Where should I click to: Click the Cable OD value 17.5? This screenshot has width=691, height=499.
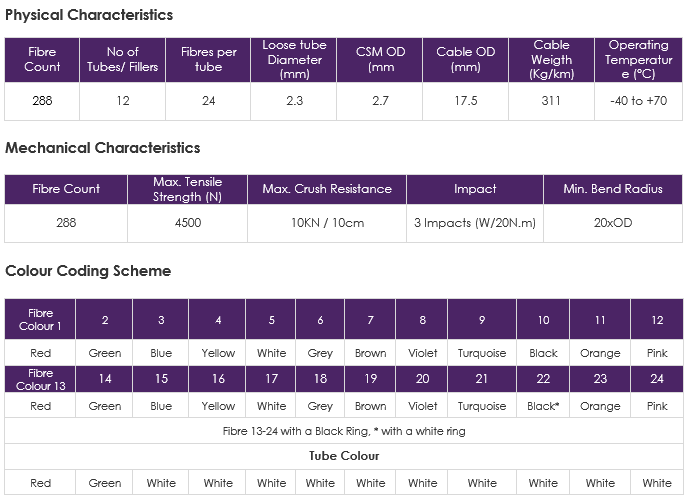point(465,101)
